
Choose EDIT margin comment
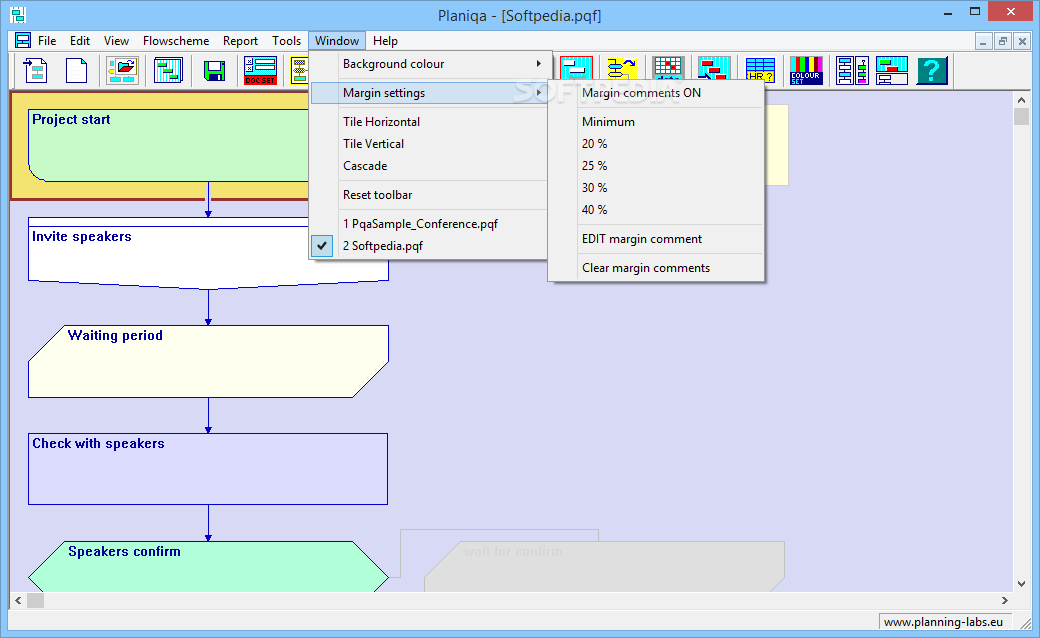pyautogui.click(x=656, y=239)
